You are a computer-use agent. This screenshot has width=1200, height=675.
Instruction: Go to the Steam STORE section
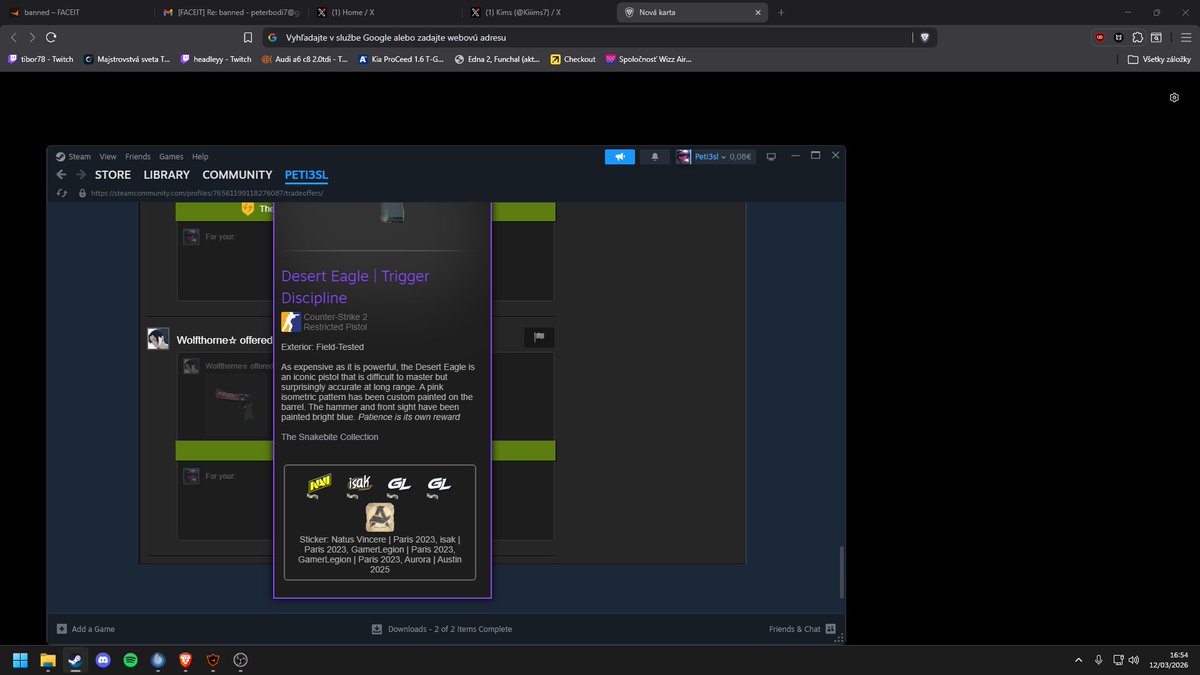point(113,175)
